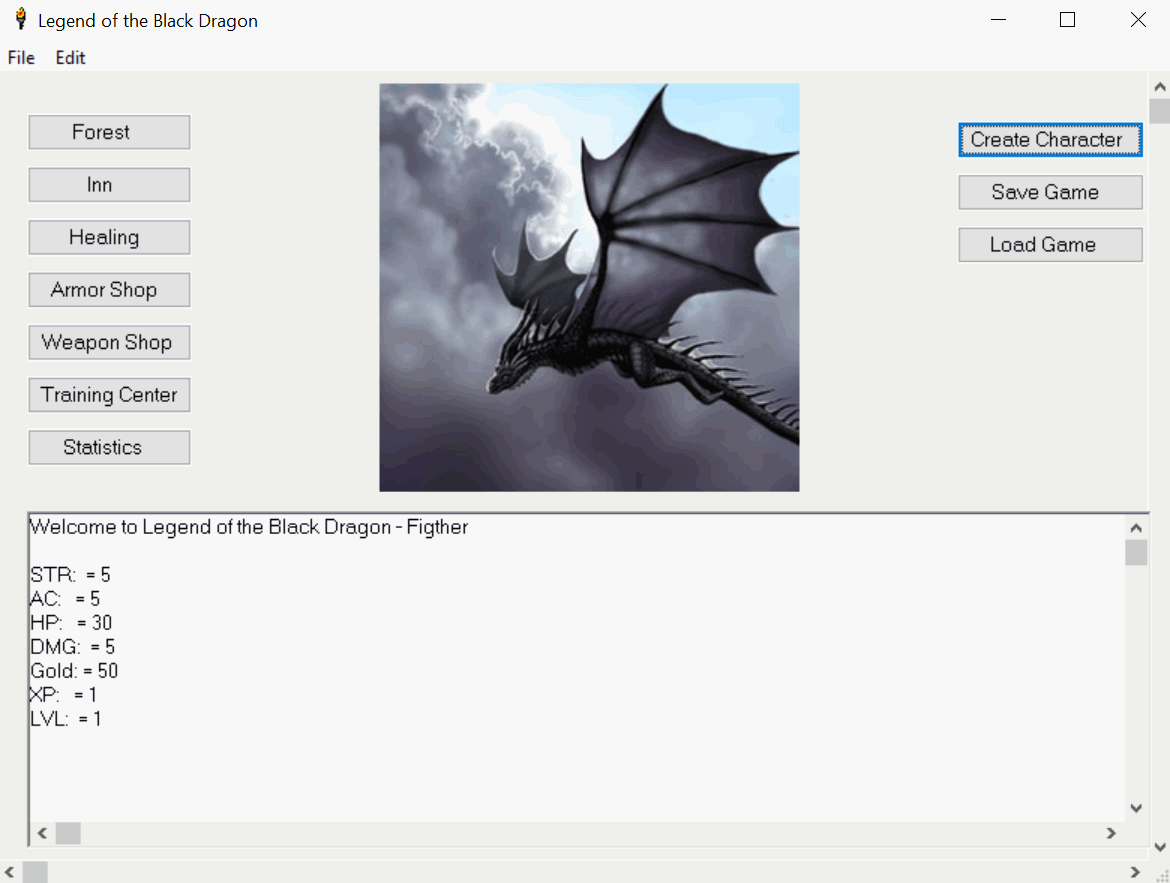Click right arrow of message log horizontal scrollbar
Image resolution: width=1170 pixels, height=883 pixels.
tap(1111, 833)
